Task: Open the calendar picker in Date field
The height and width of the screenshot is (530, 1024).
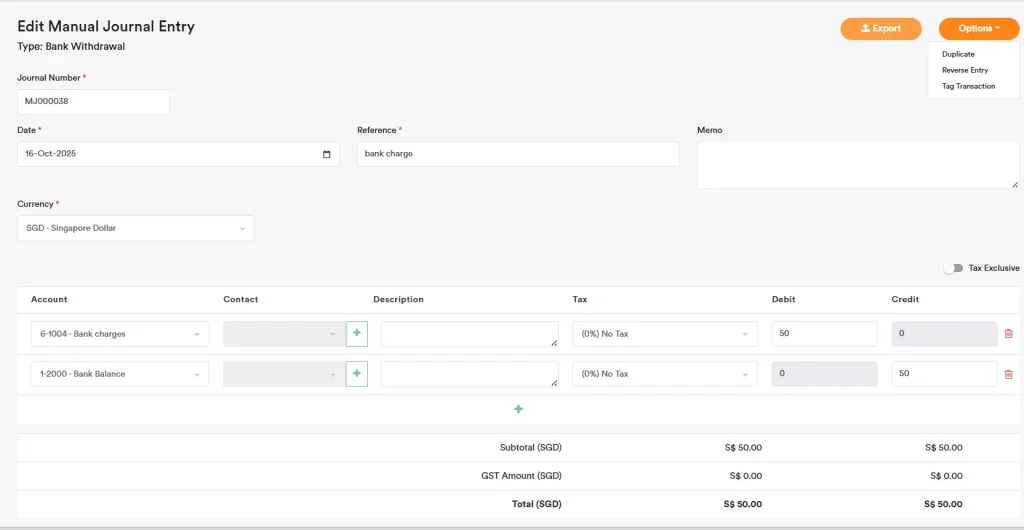Action: (x=326, y=154)
